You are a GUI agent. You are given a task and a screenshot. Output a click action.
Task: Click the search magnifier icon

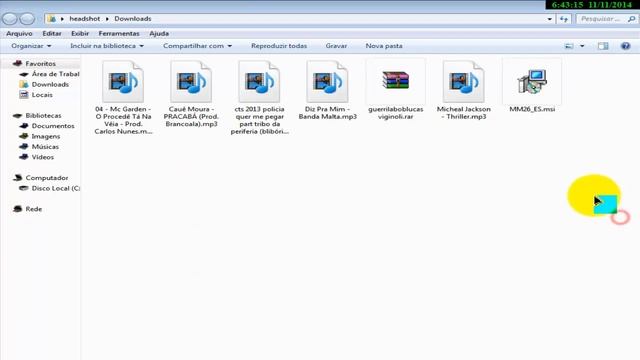tap(631, 19)
